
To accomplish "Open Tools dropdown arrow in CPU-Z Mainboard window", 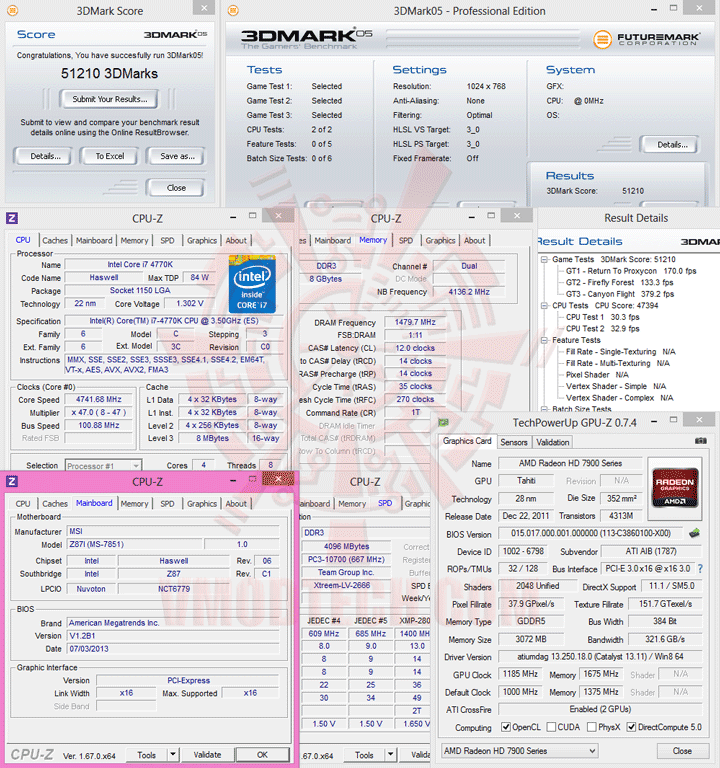I will pyautogui.click(x=172, y=755).
